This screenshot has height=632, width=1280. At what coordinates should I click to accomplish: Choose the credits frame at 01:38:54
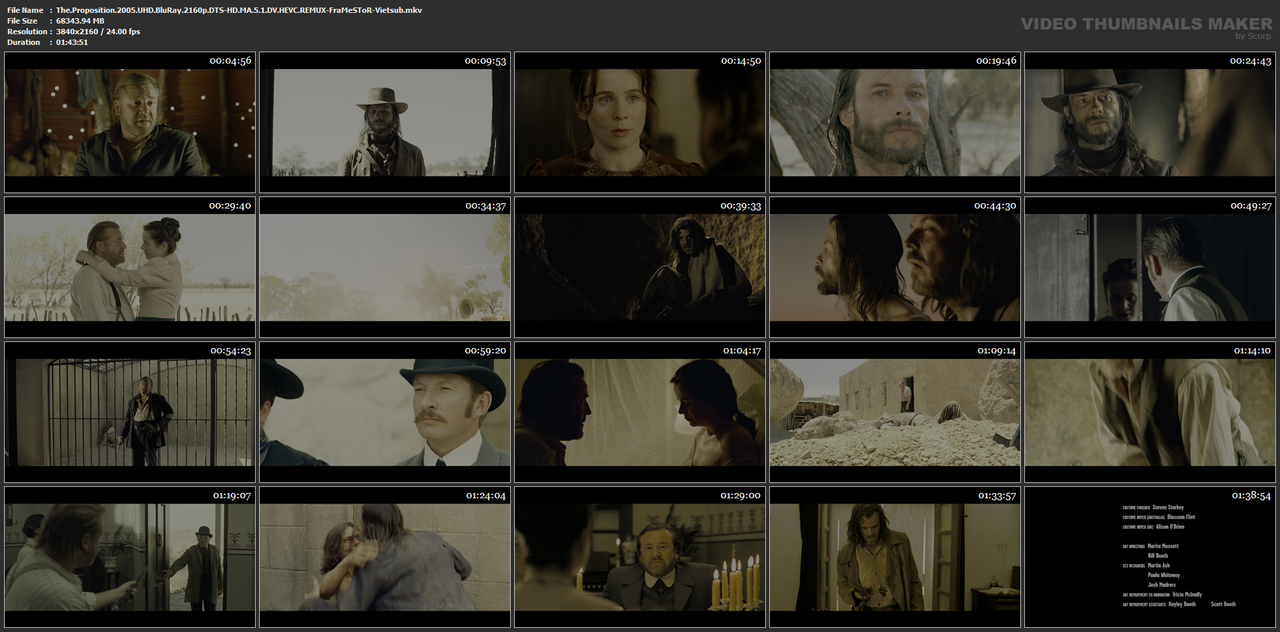(x=1150, y=557)
